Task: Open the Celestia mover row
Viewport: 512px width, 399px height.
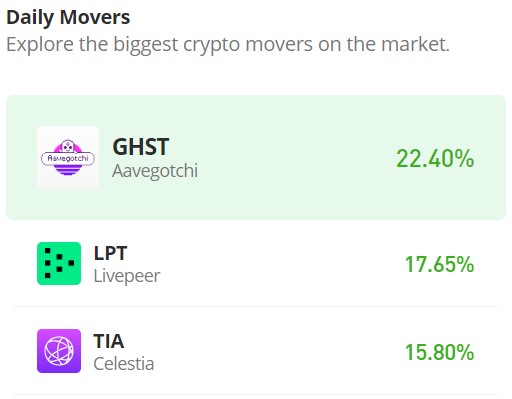Action: click(256, 351)
